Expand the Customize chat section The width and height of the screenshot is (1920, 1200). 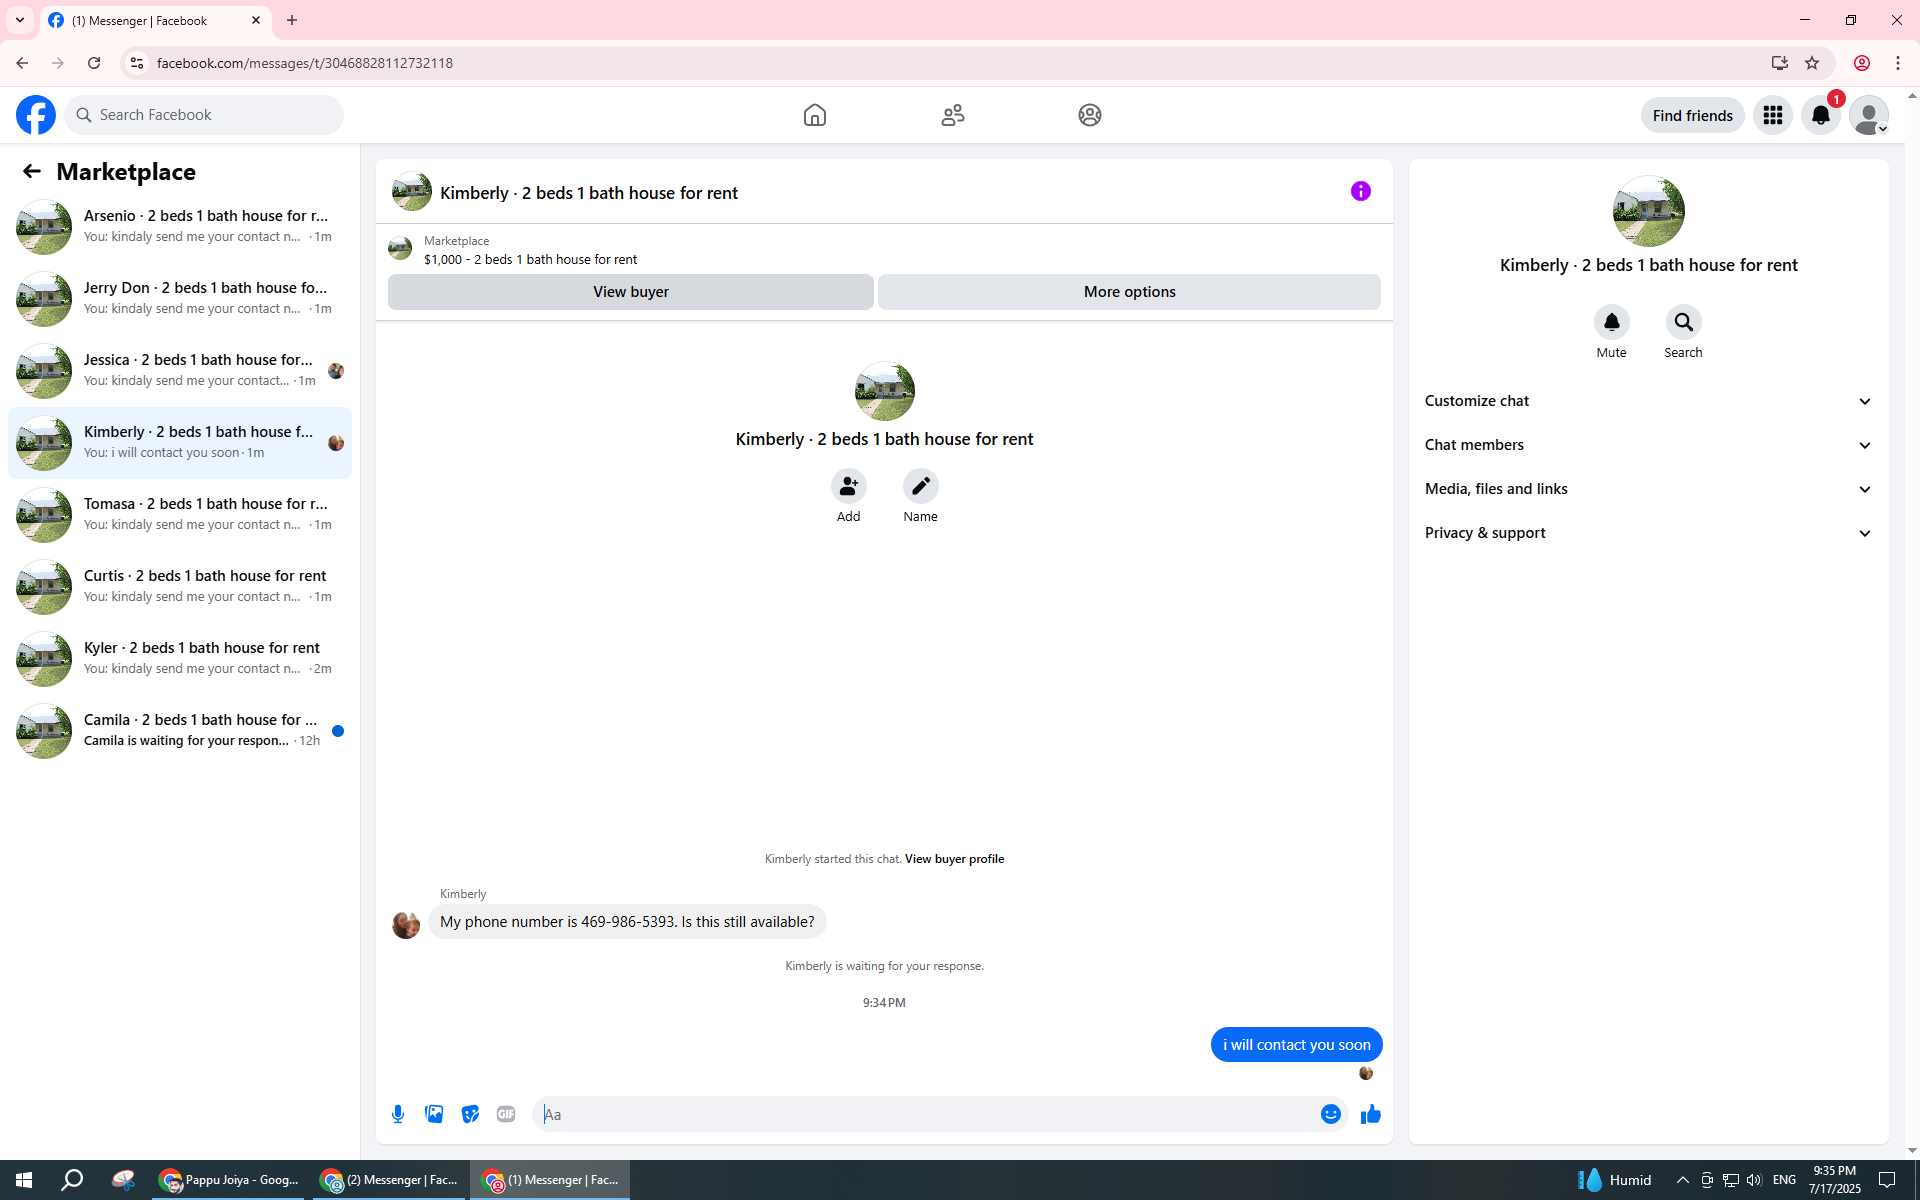(1648, 401)
